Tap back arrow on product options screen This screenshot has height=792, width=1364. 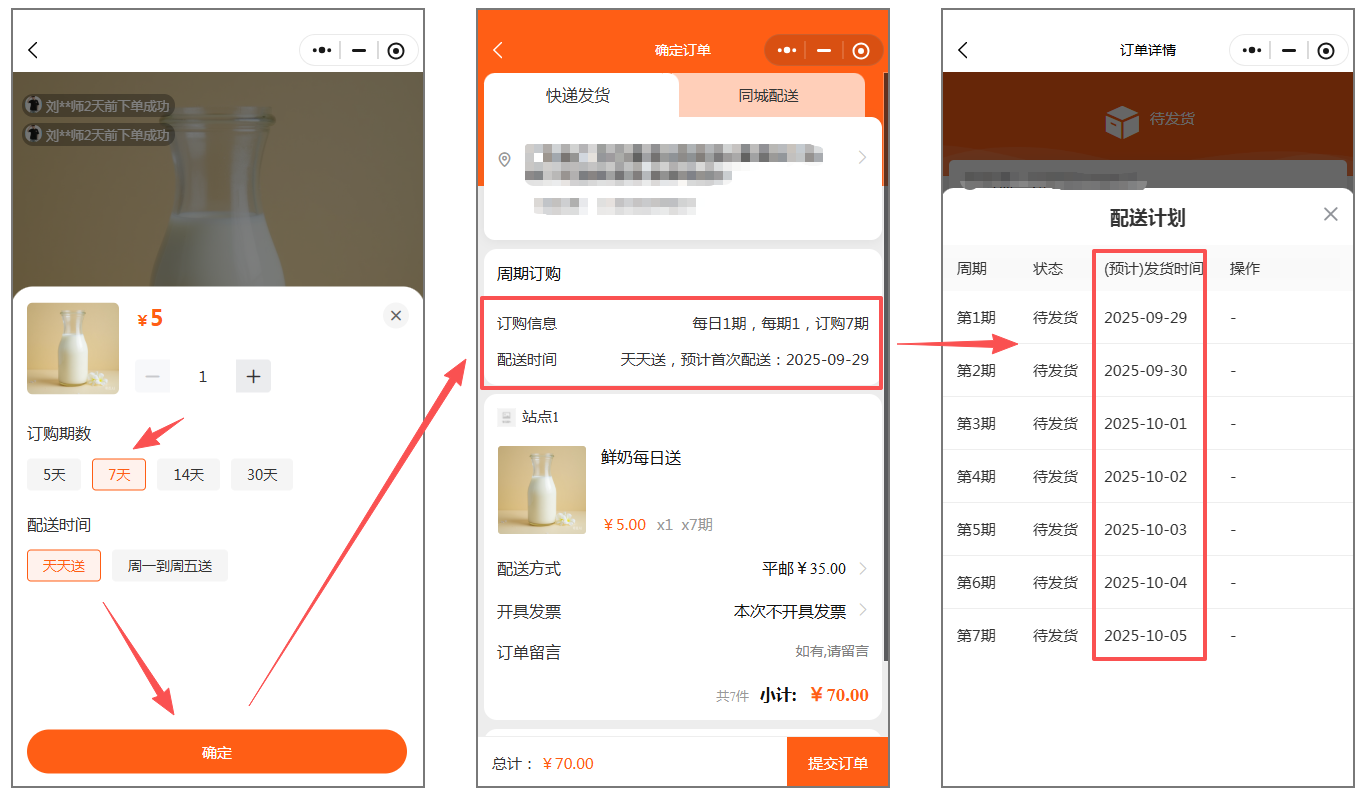click(x=33, y=50)
